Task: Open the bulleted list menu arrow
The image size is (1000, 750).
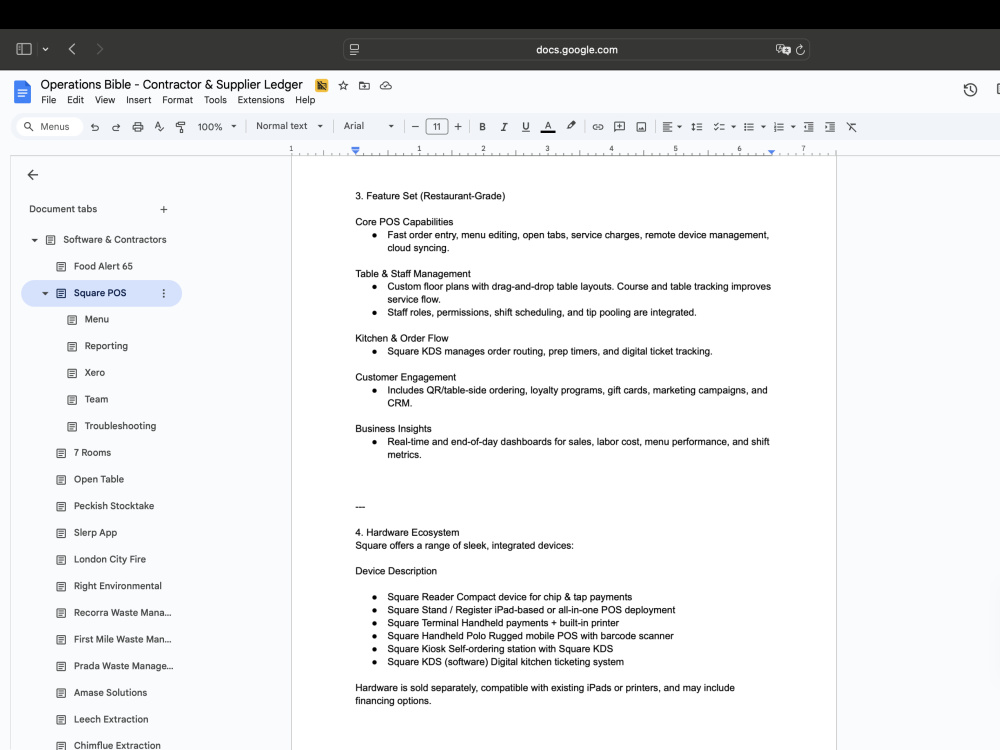Action: coord(763,127)
